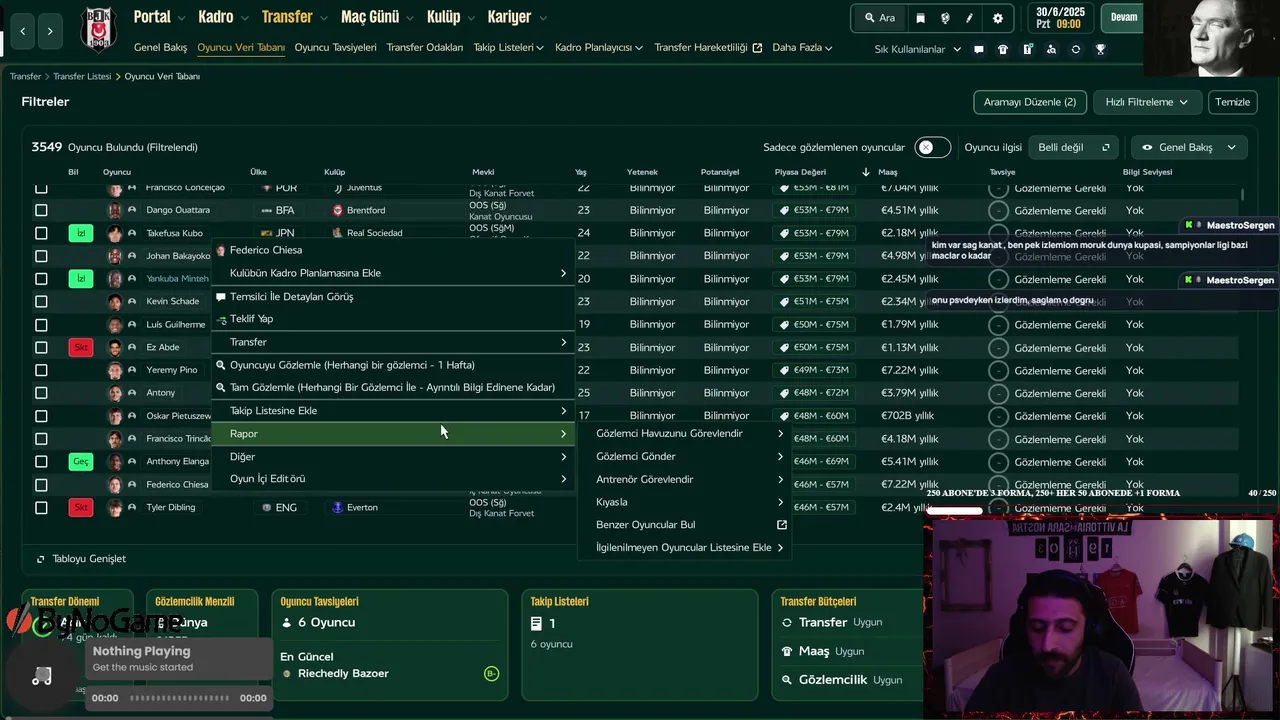The height and width of the screenshot is (720, 1280).
Task: Click the Aramayı Düzenle (2) button
Action: 1030,102
